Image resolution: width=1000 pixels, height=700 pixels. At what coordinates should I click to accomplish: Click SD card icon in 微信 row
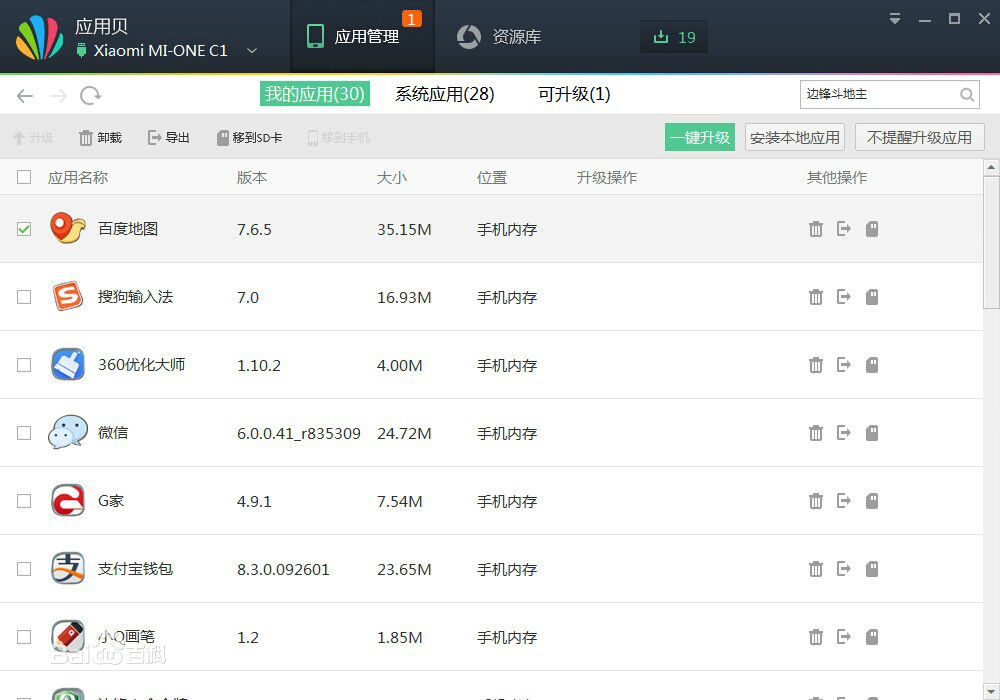pos(872,434)
